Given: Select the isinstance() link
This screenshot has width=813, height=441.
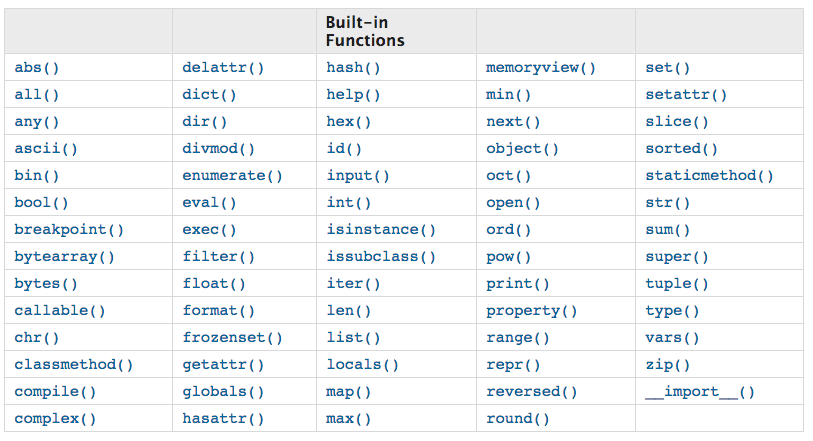Looking at the screenshot, I should [x=381, y=230].
